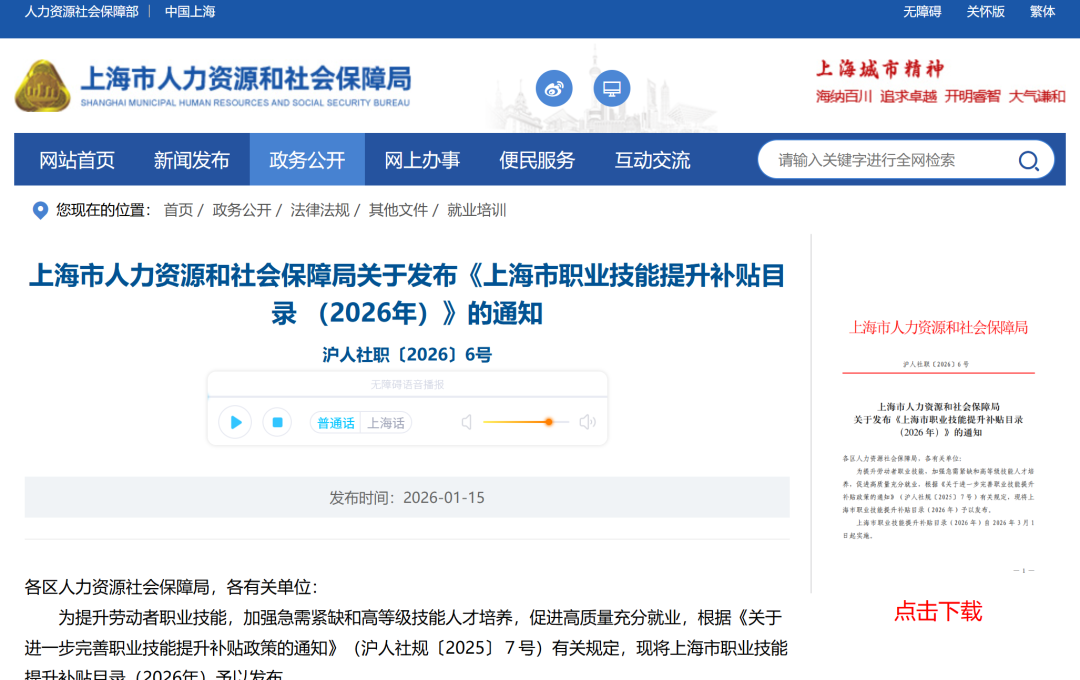
Task: Download the notice via 点击下载
Action: (x=938, y=611)
